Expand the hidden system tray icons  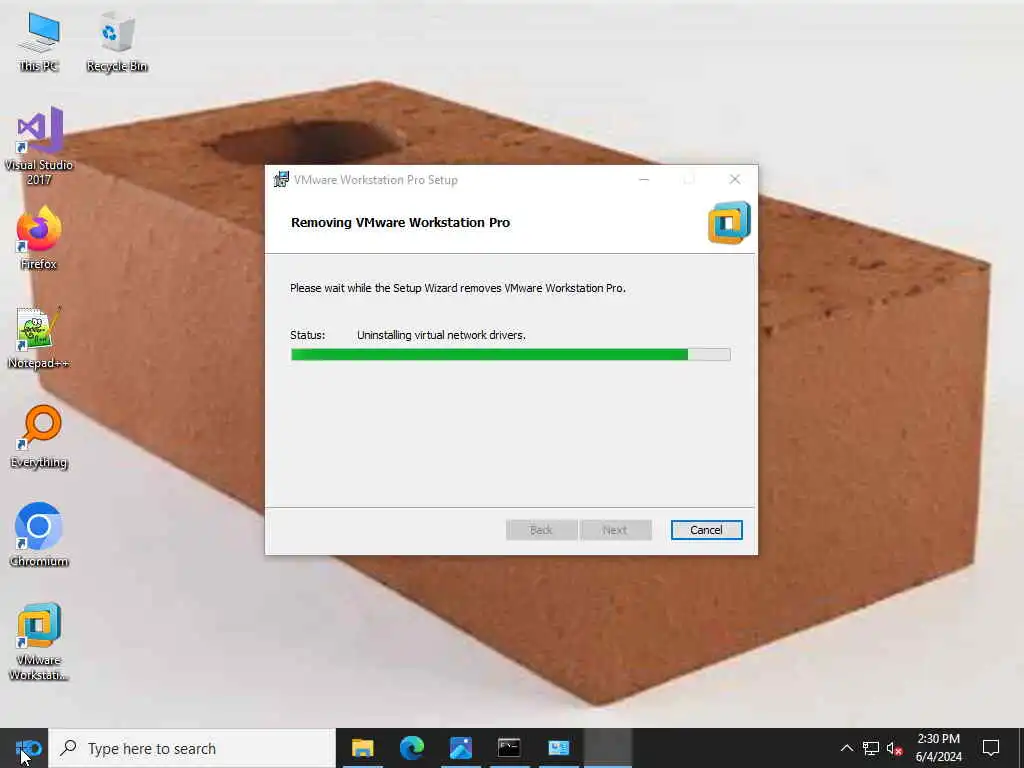tap(846, 748)
